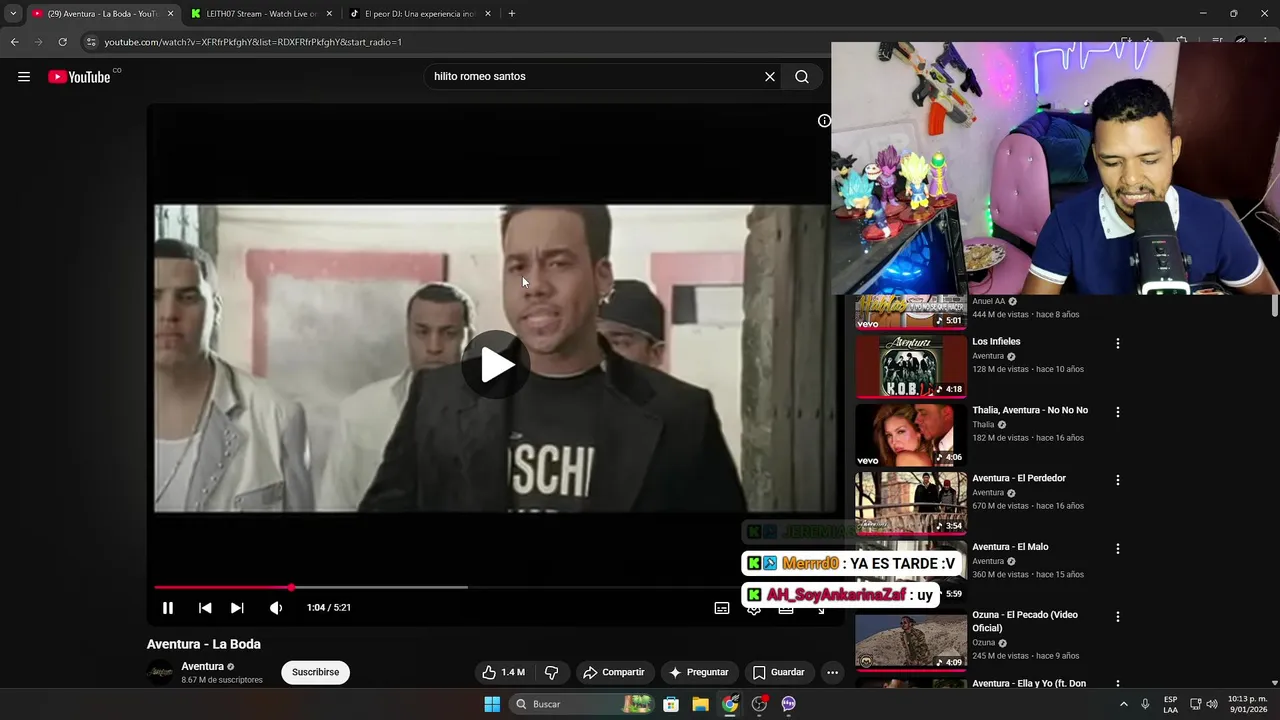Open options menu for El Perdedor
This screenshot has height=720, width=1280.
click(1118, 480)
